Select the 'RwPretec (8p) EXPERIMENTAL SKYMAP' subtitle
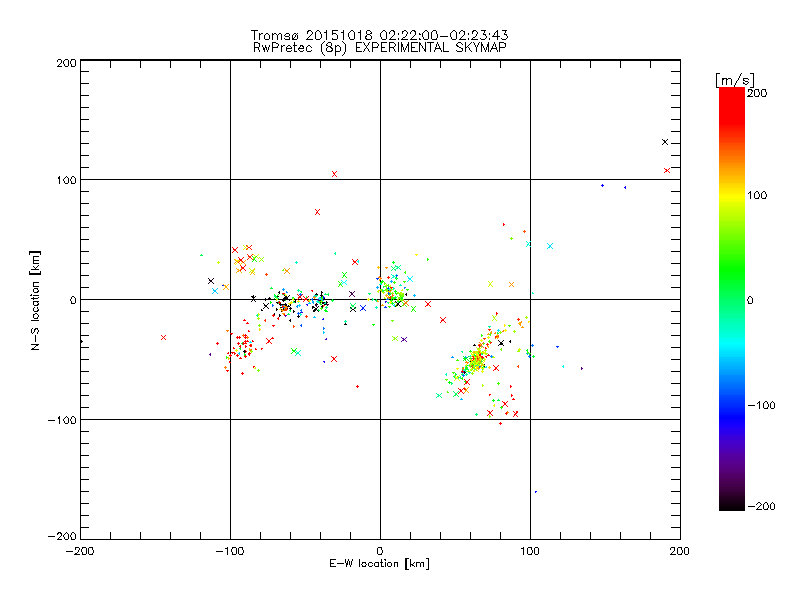The height and width of the screenshot is (600, 800). pos(379,47)
